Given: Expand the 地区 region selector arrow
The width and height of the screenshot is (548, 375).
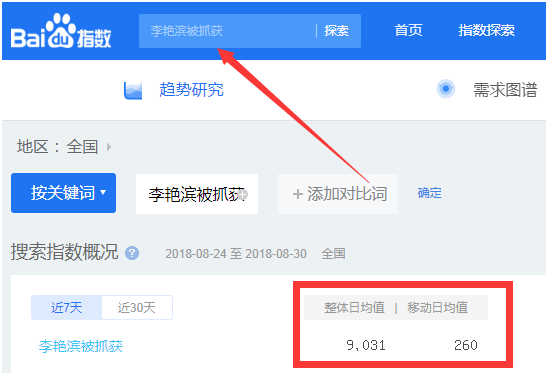Looking at the screenshot, I should point(109,147).
